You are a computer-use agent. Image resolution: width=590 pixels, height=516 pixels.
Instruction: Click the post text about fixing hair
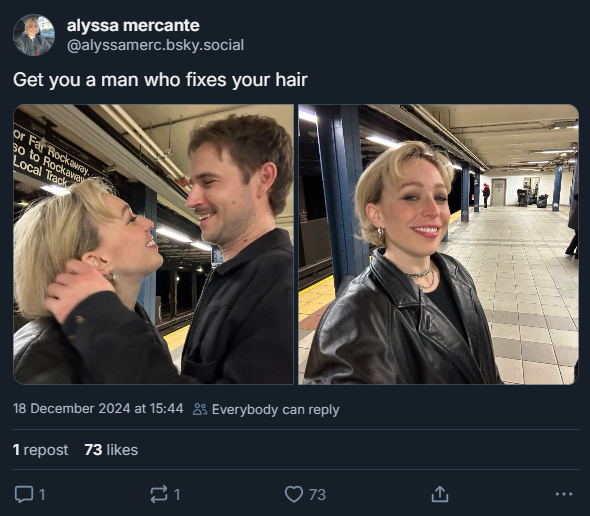pyautogui.click(x=160, y=80)
